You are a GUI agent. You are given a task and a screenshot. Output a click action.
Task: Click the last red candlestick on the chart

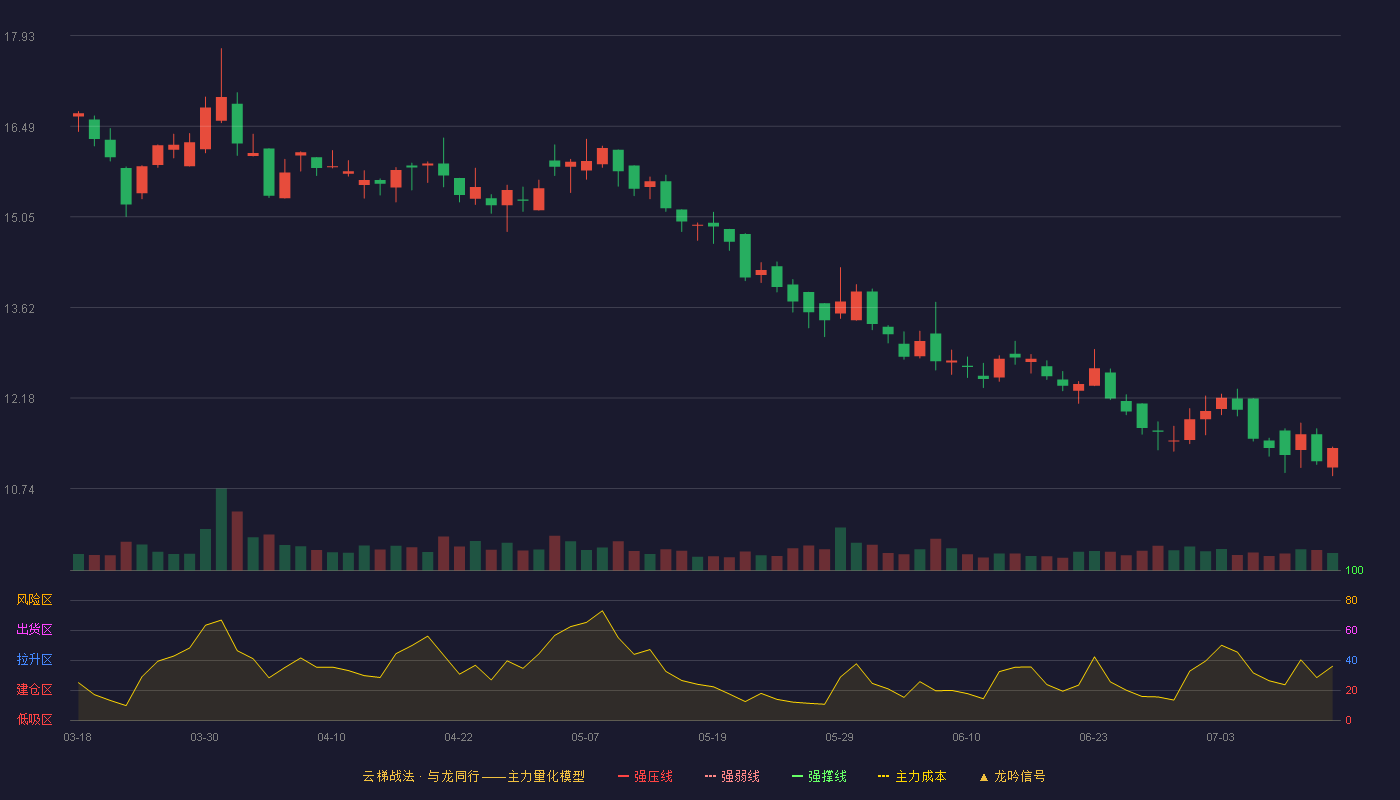(x=1332, y=458)
